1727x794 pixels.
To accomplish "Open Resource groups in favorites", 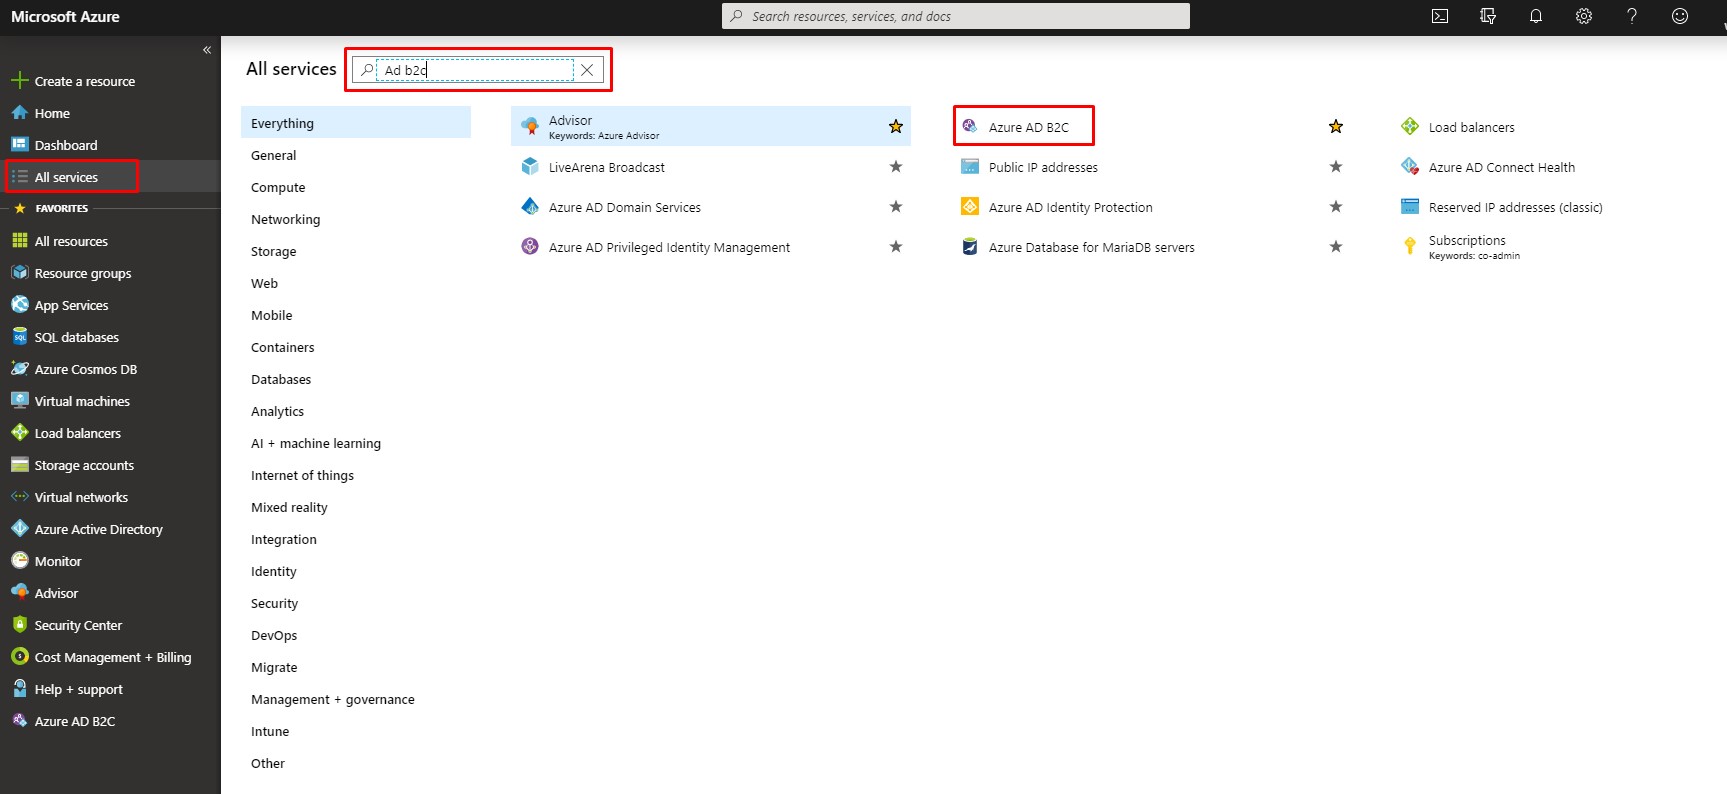I will coord(83,273).
